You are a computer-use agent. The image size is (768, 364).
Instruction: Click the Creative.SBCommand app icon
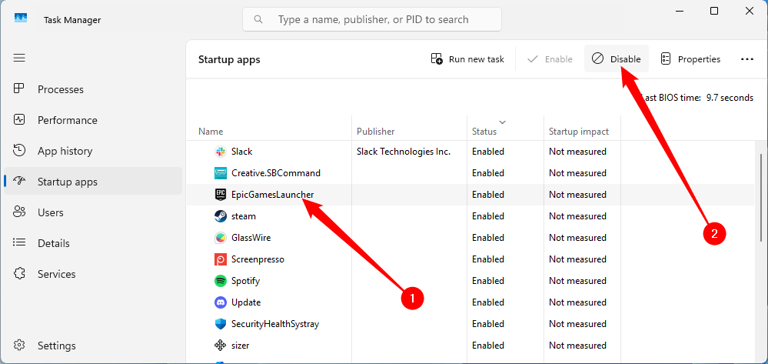220,173
